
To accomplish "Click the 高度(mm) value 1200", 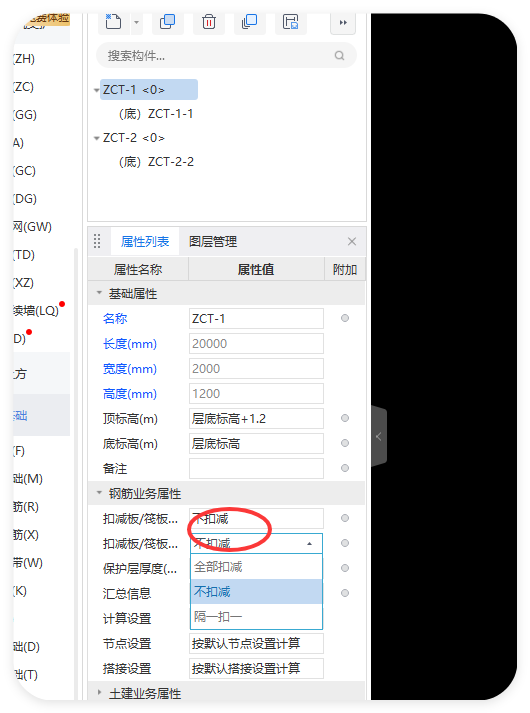I will click(x=256, y=393).
